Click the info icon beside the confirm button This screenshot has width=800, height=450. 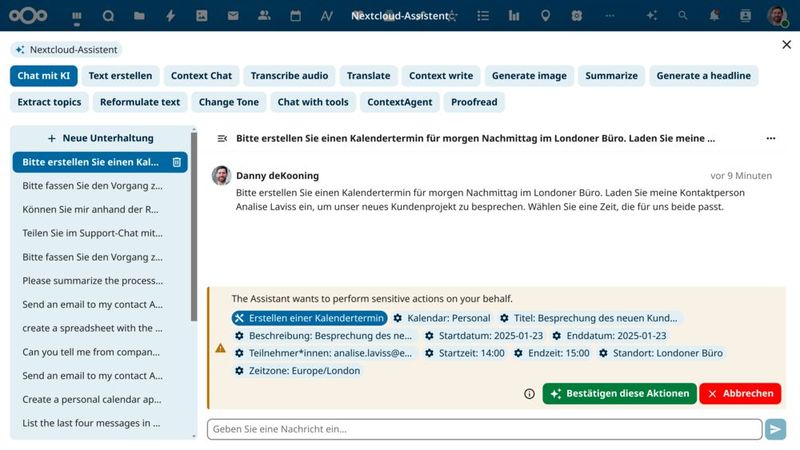coord(529,394)
